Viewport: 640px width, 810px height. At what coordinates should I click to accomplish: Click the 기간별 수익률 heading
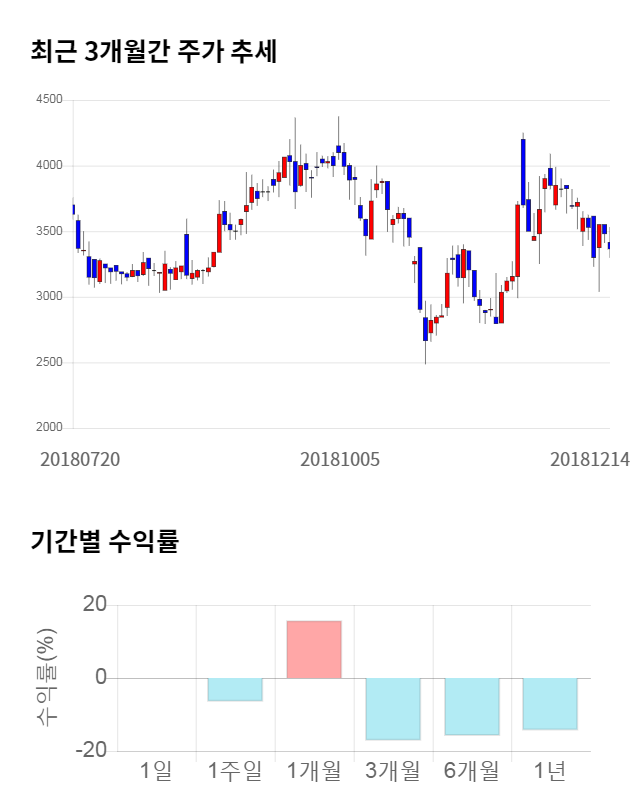click(104, 542)
